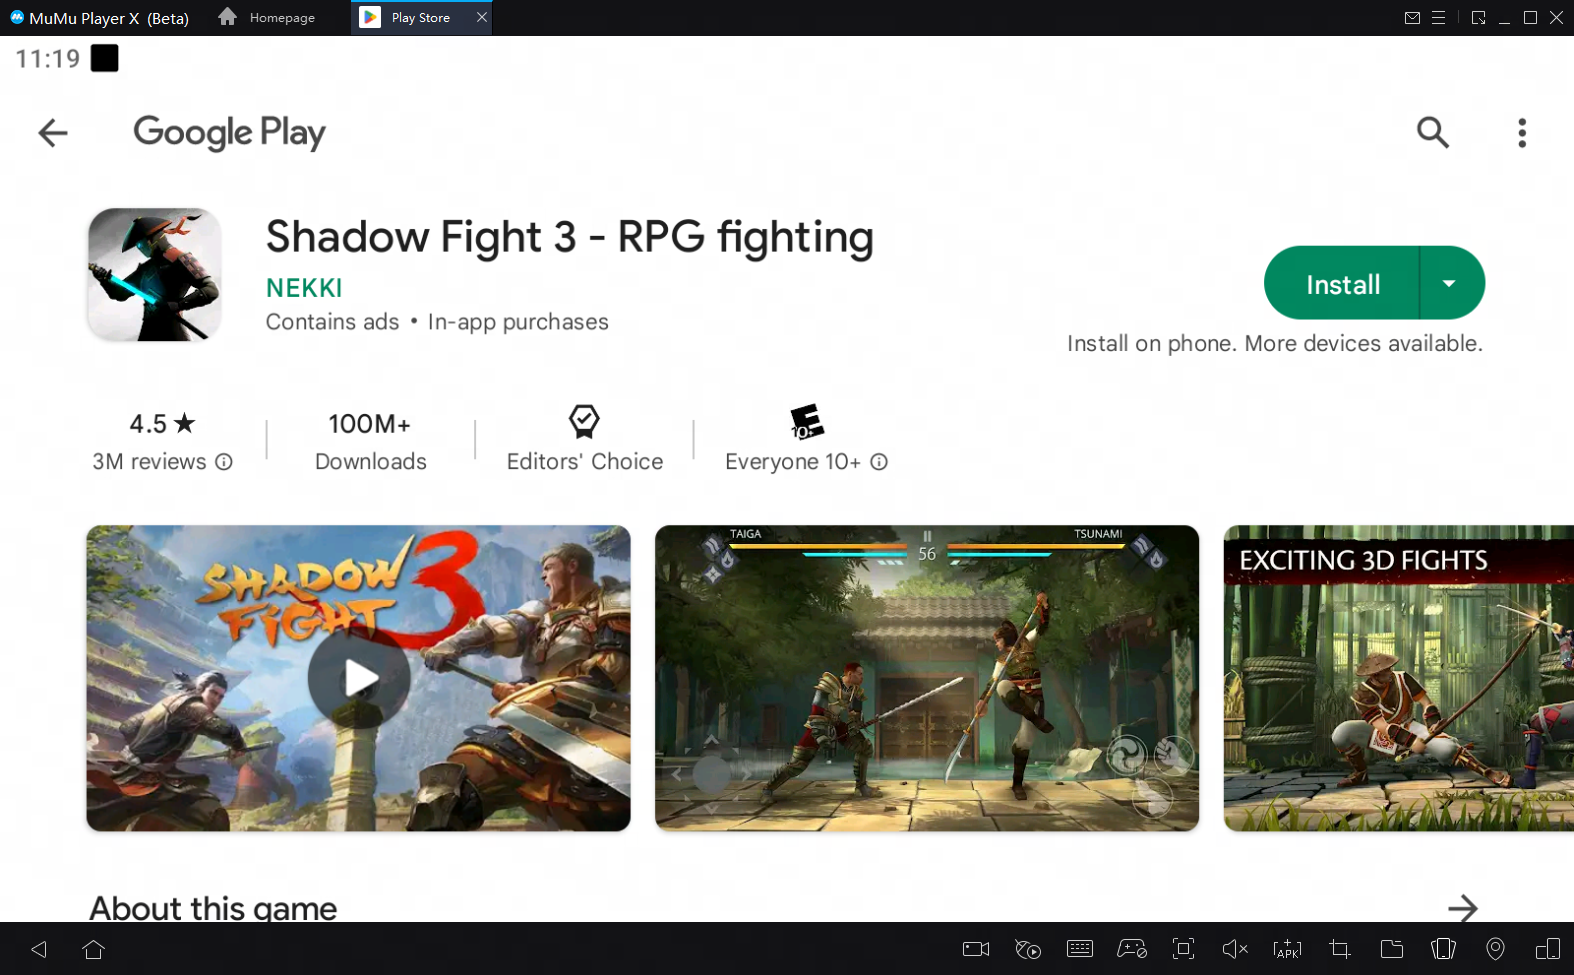Screen dimensions: 1574x975
Task: Click the shake device icon
Action: [1443, 949]
